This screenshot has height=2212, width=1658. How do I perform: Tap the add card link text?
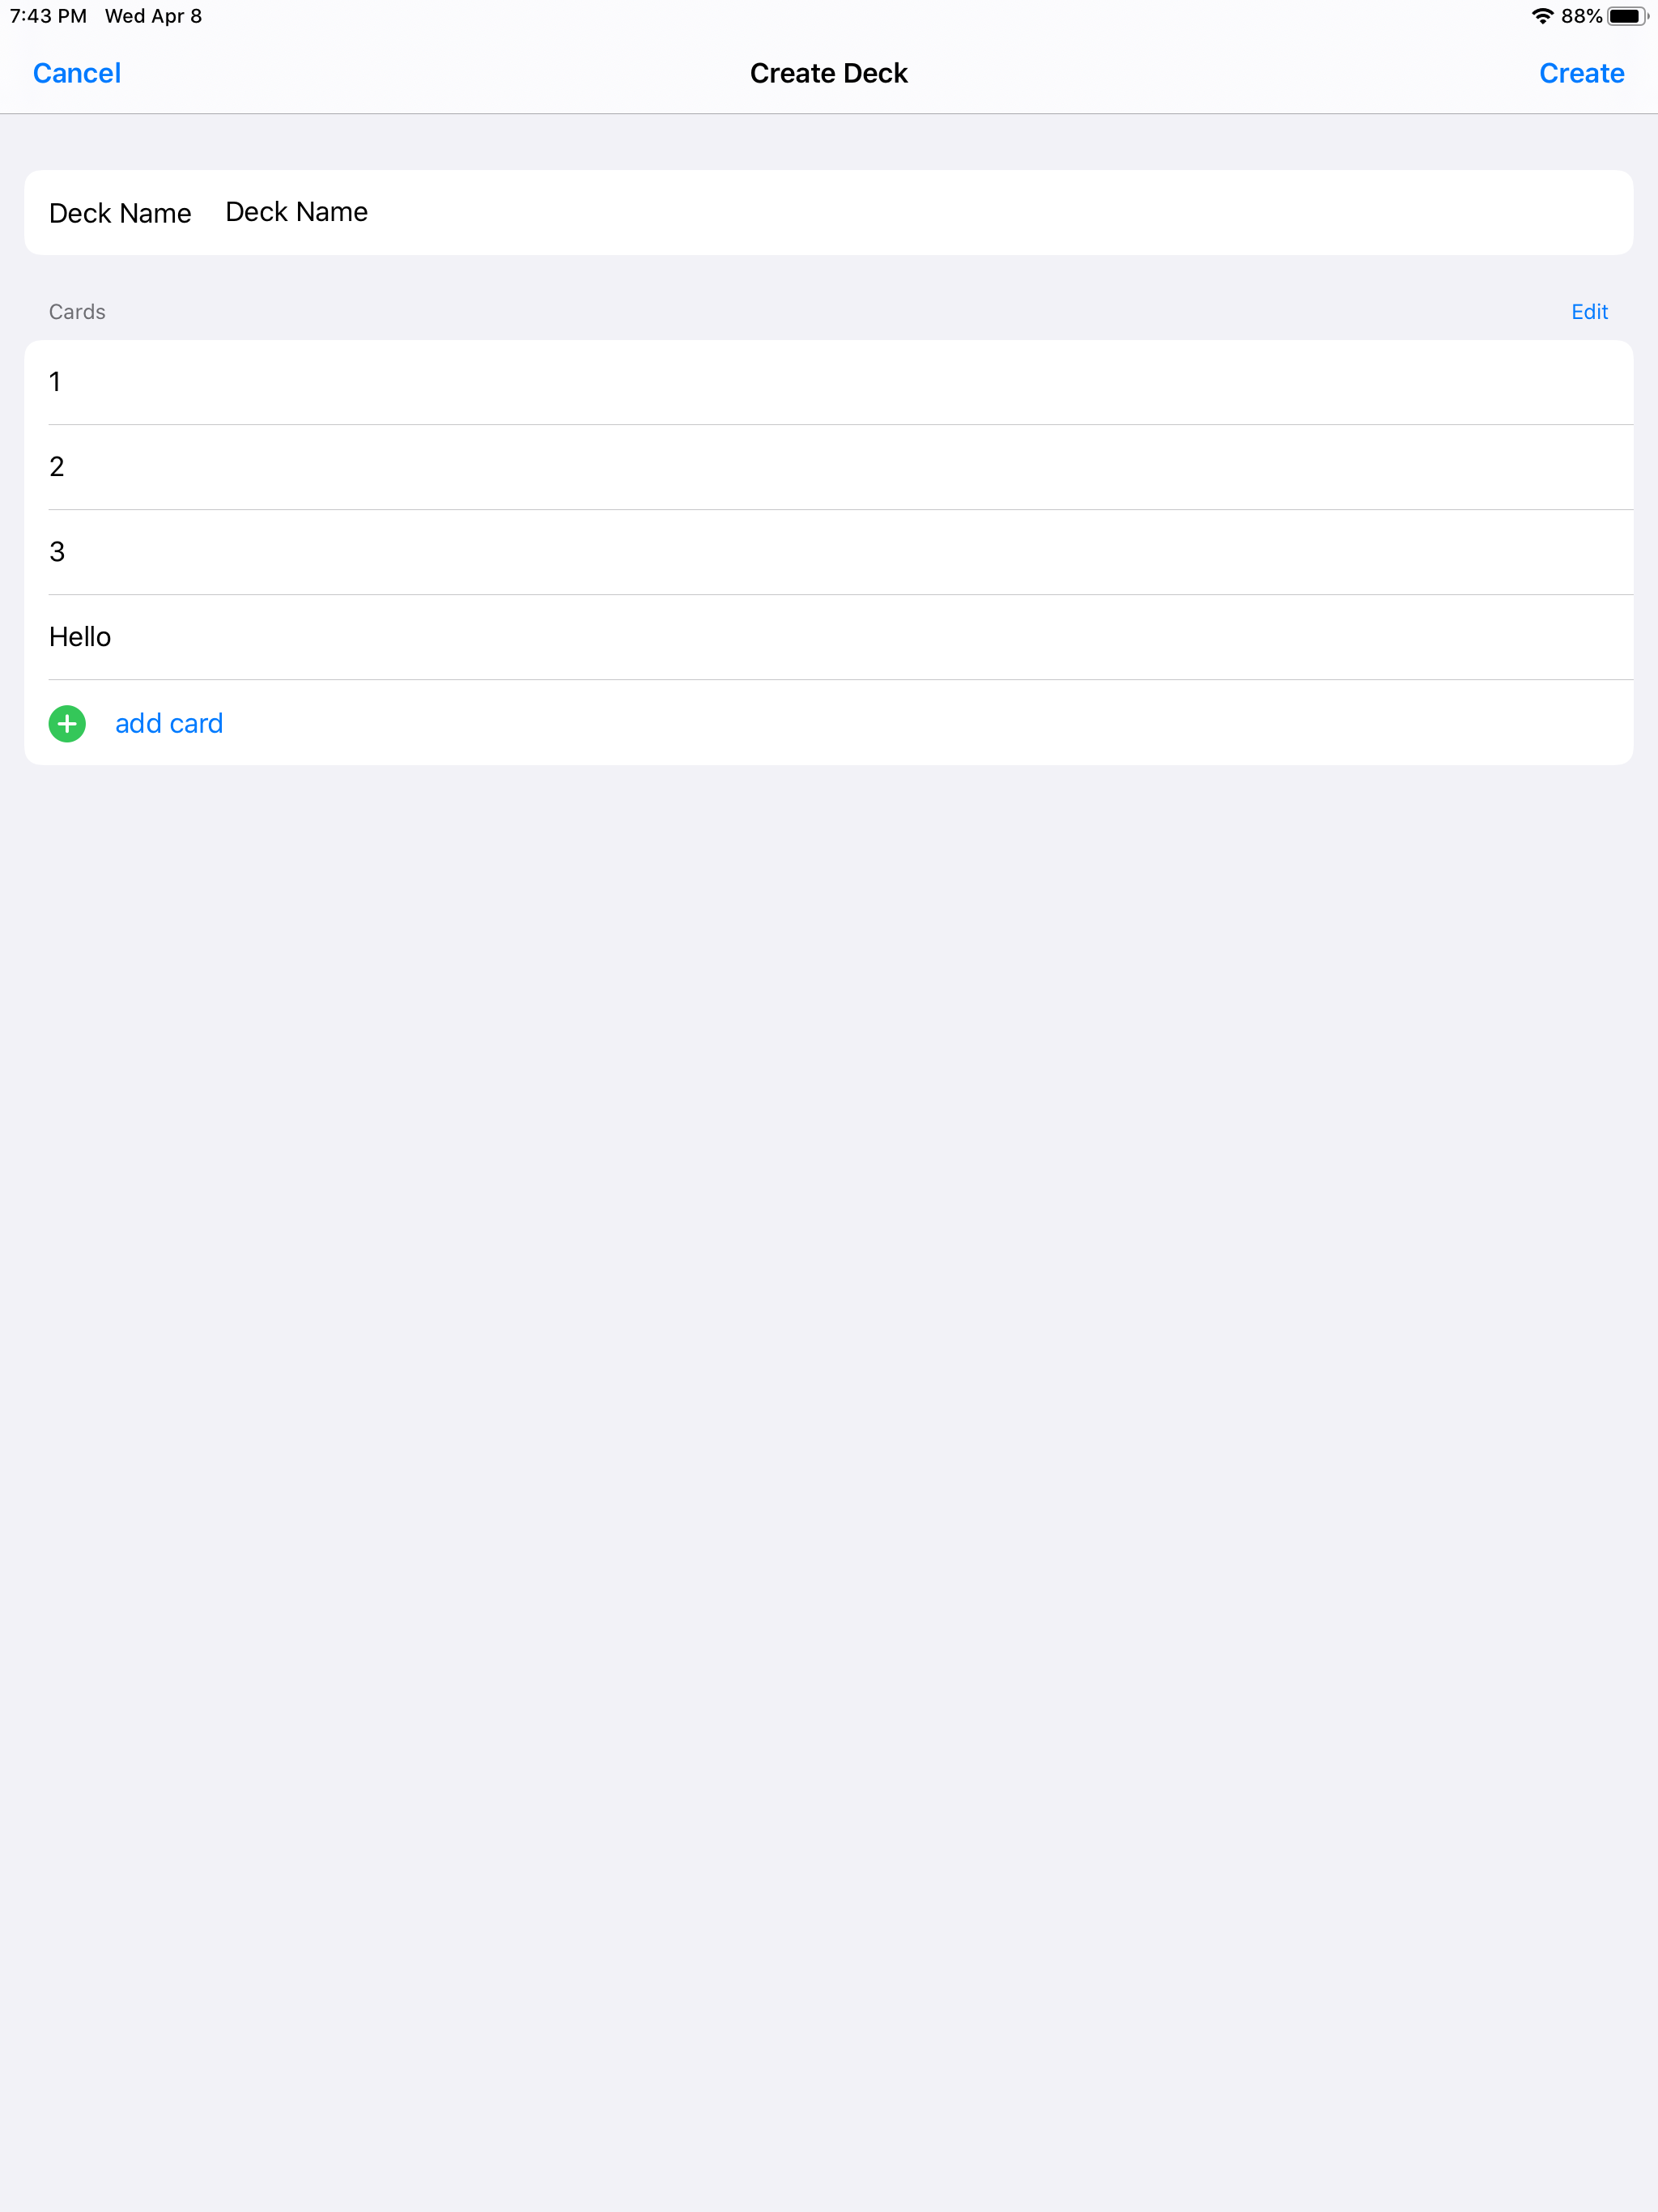169,723
